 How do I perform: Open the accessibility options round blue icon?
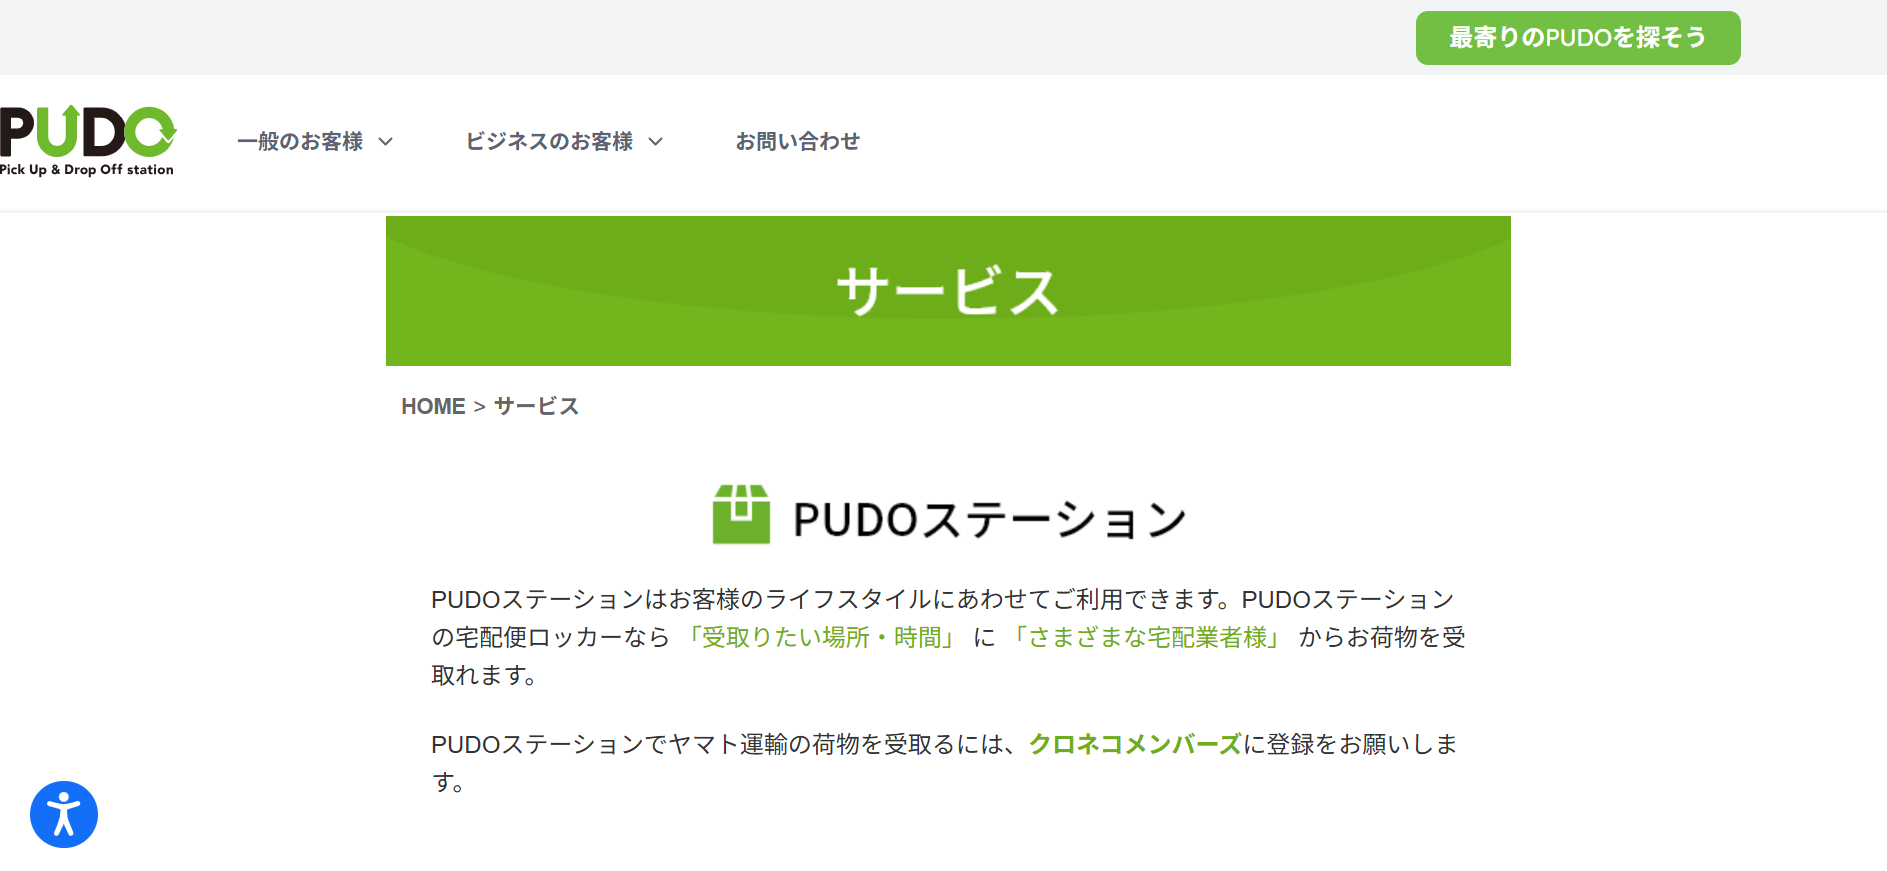pos(64,814)
